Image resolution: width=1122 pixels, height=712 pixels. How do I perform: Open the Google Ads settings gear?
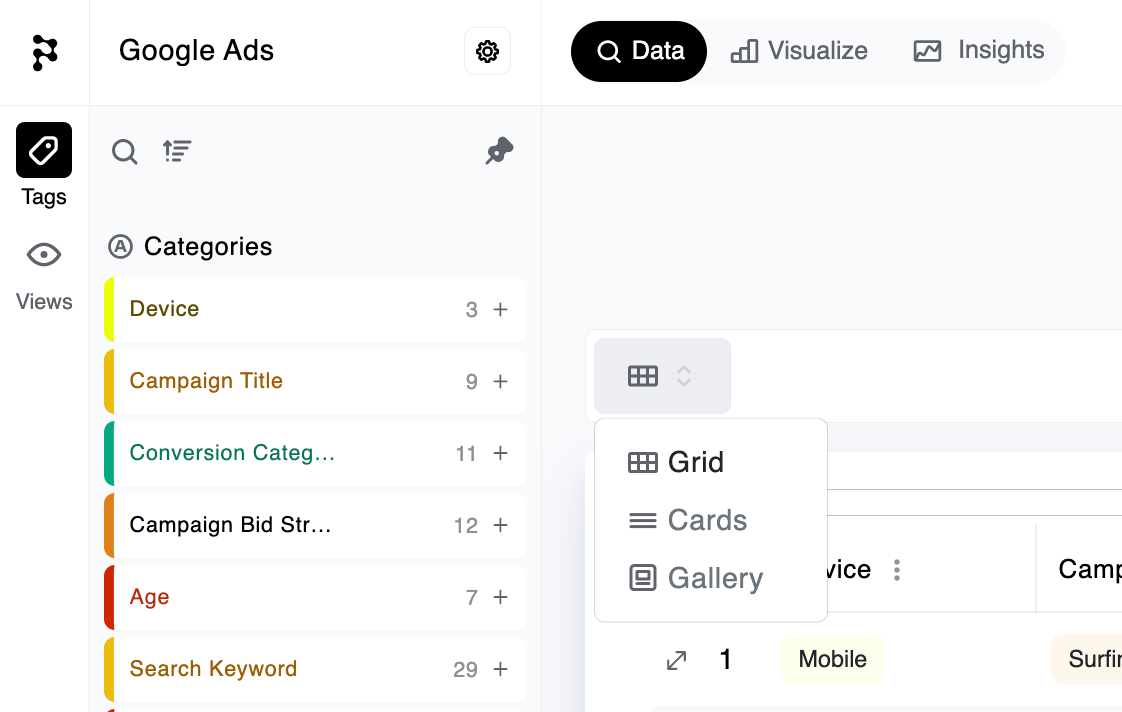point(487,51)
